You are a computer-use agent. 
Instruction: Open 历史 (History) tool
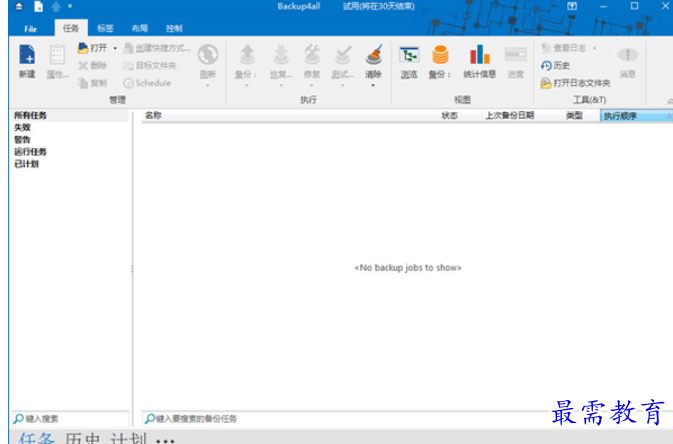tap(555, 65)
